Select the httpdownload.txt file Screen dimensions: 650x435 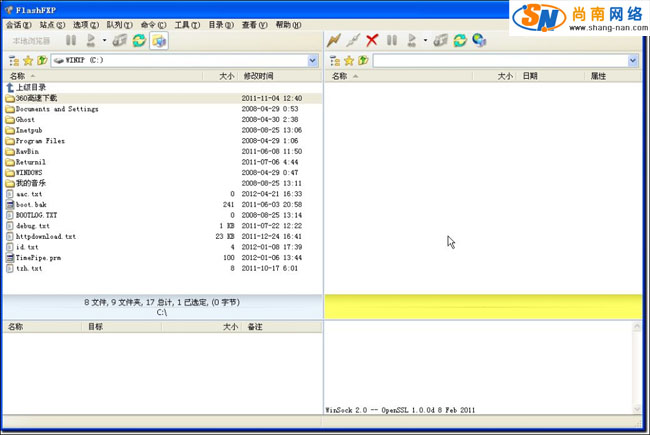[45, 236]
